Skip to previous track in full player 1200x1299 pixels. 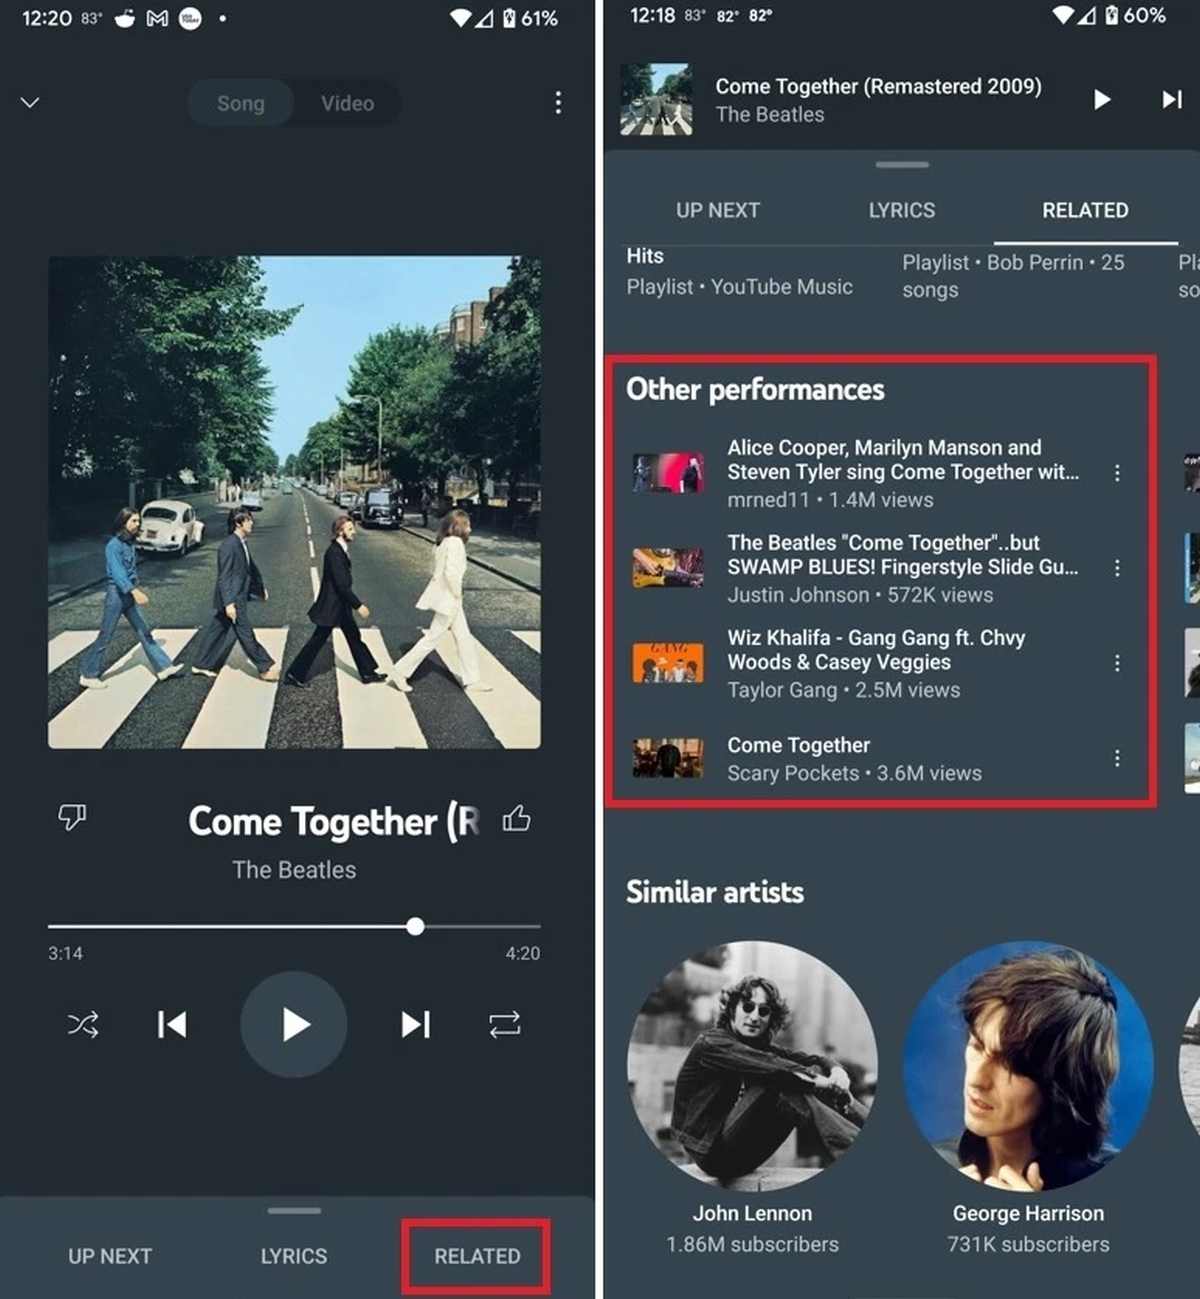(x=172, y=1024)
